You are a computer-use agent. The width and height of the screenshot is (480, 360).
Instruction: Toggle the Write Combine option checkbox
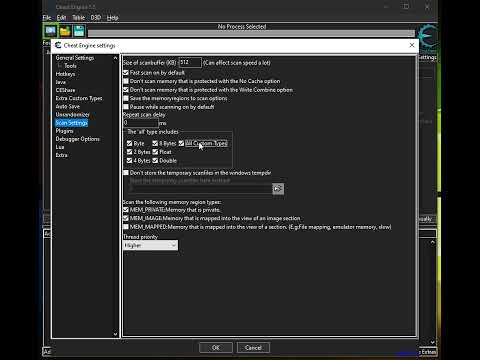[x=126, y=90]
